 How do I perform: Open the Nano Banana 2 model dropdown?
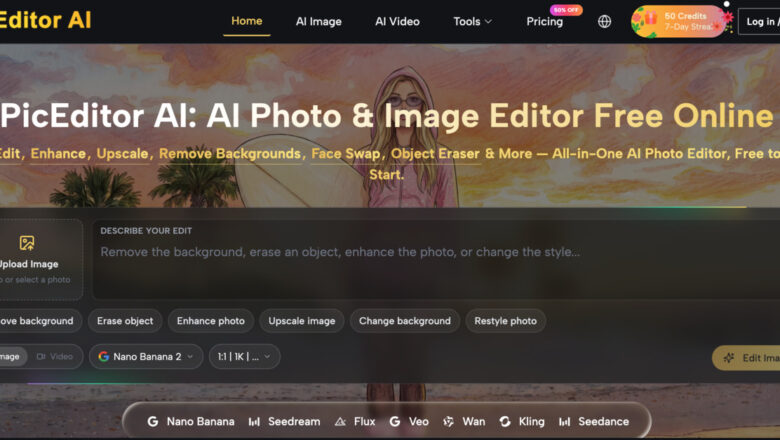pos(146,356)
